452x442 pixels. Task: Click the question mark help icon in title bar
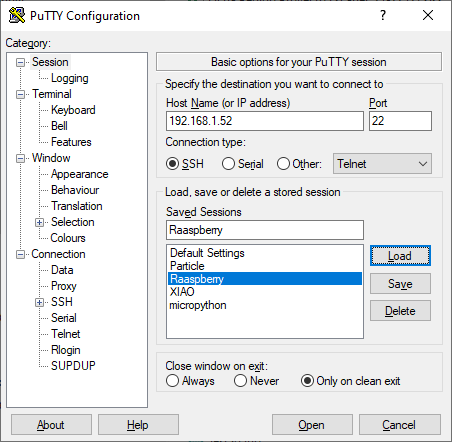click(x=383, y=15)
